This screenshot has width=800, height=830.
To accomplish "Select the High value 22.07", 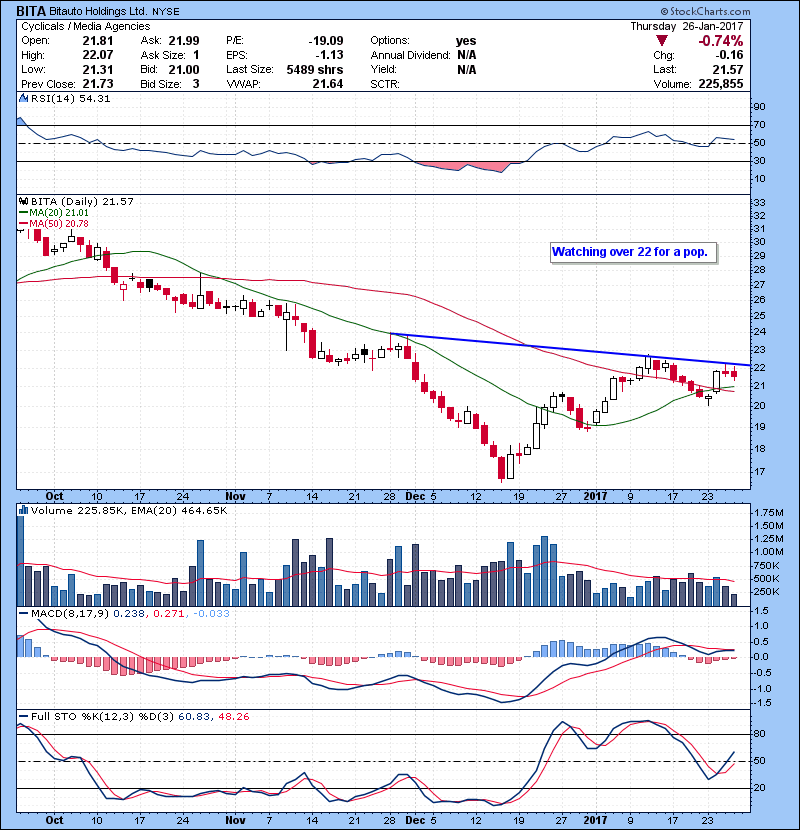I will point(97,55).
